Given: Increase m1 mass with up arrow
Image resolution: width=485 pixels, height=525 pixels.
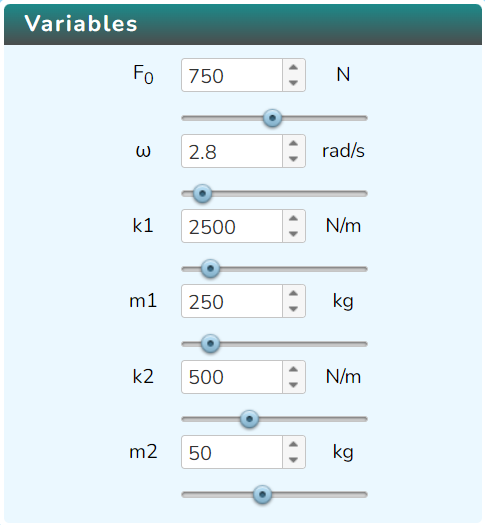Looking at the screenshot, I should [294, 293].
